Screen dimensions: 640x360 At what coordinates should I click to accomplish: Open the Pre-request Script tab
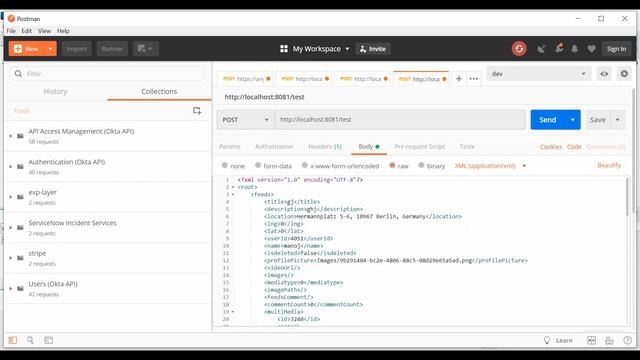click(420, 147)
